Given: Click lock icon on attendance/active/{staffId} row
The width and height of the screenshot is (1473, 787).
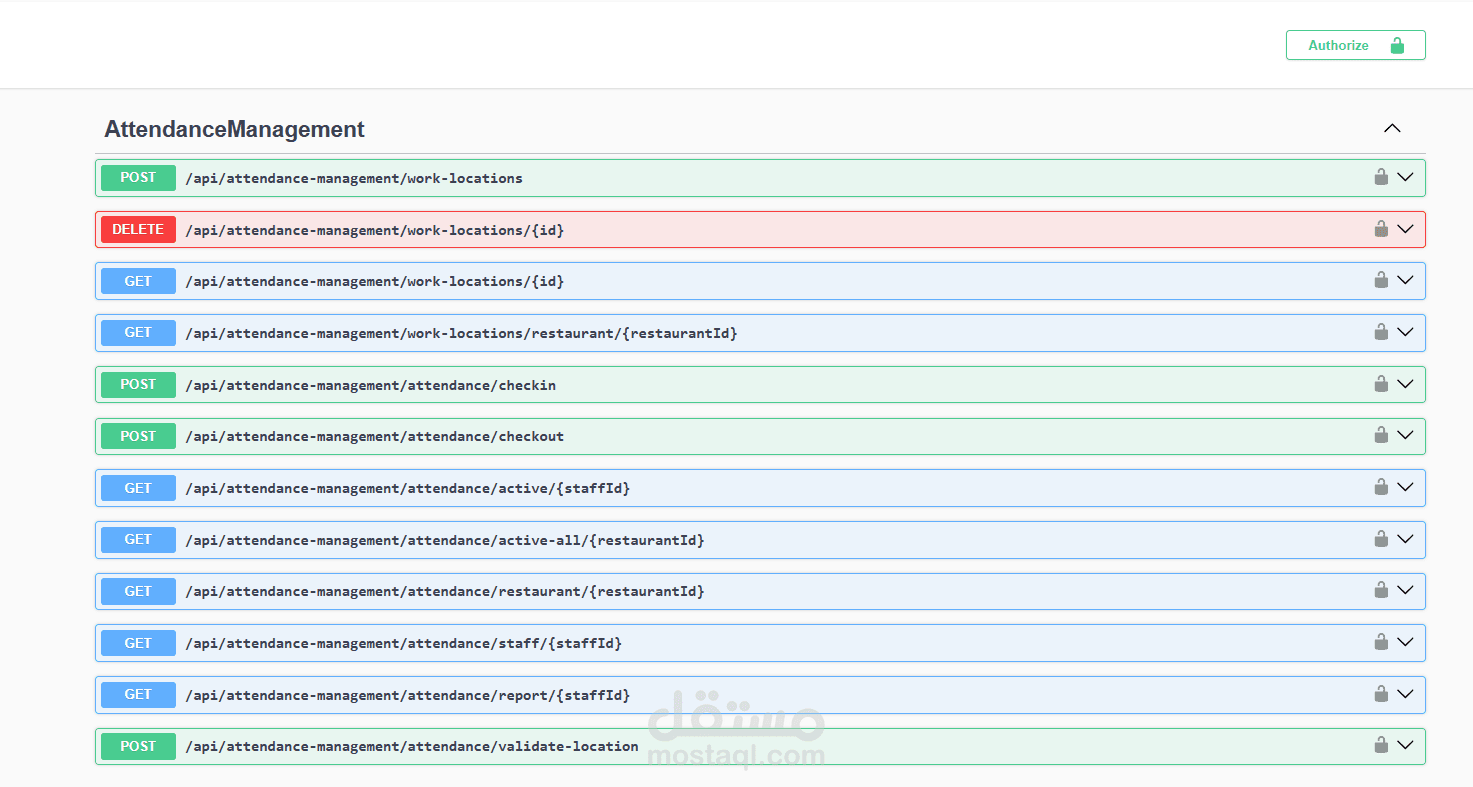Looking at the screenshot, I should [1381, 487].
